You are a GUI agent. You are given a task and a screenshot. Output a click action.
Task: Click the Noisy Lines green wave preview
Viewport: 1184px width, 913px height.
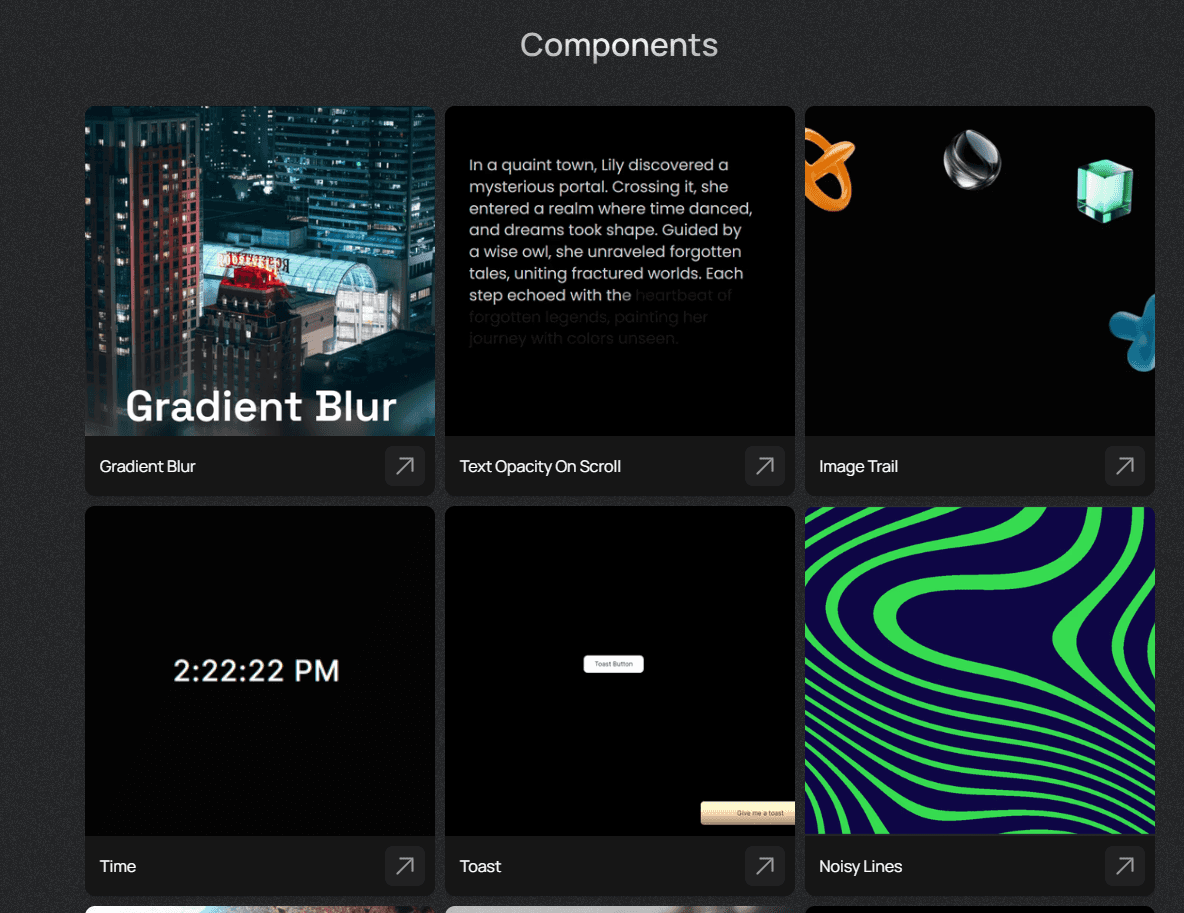979,671
